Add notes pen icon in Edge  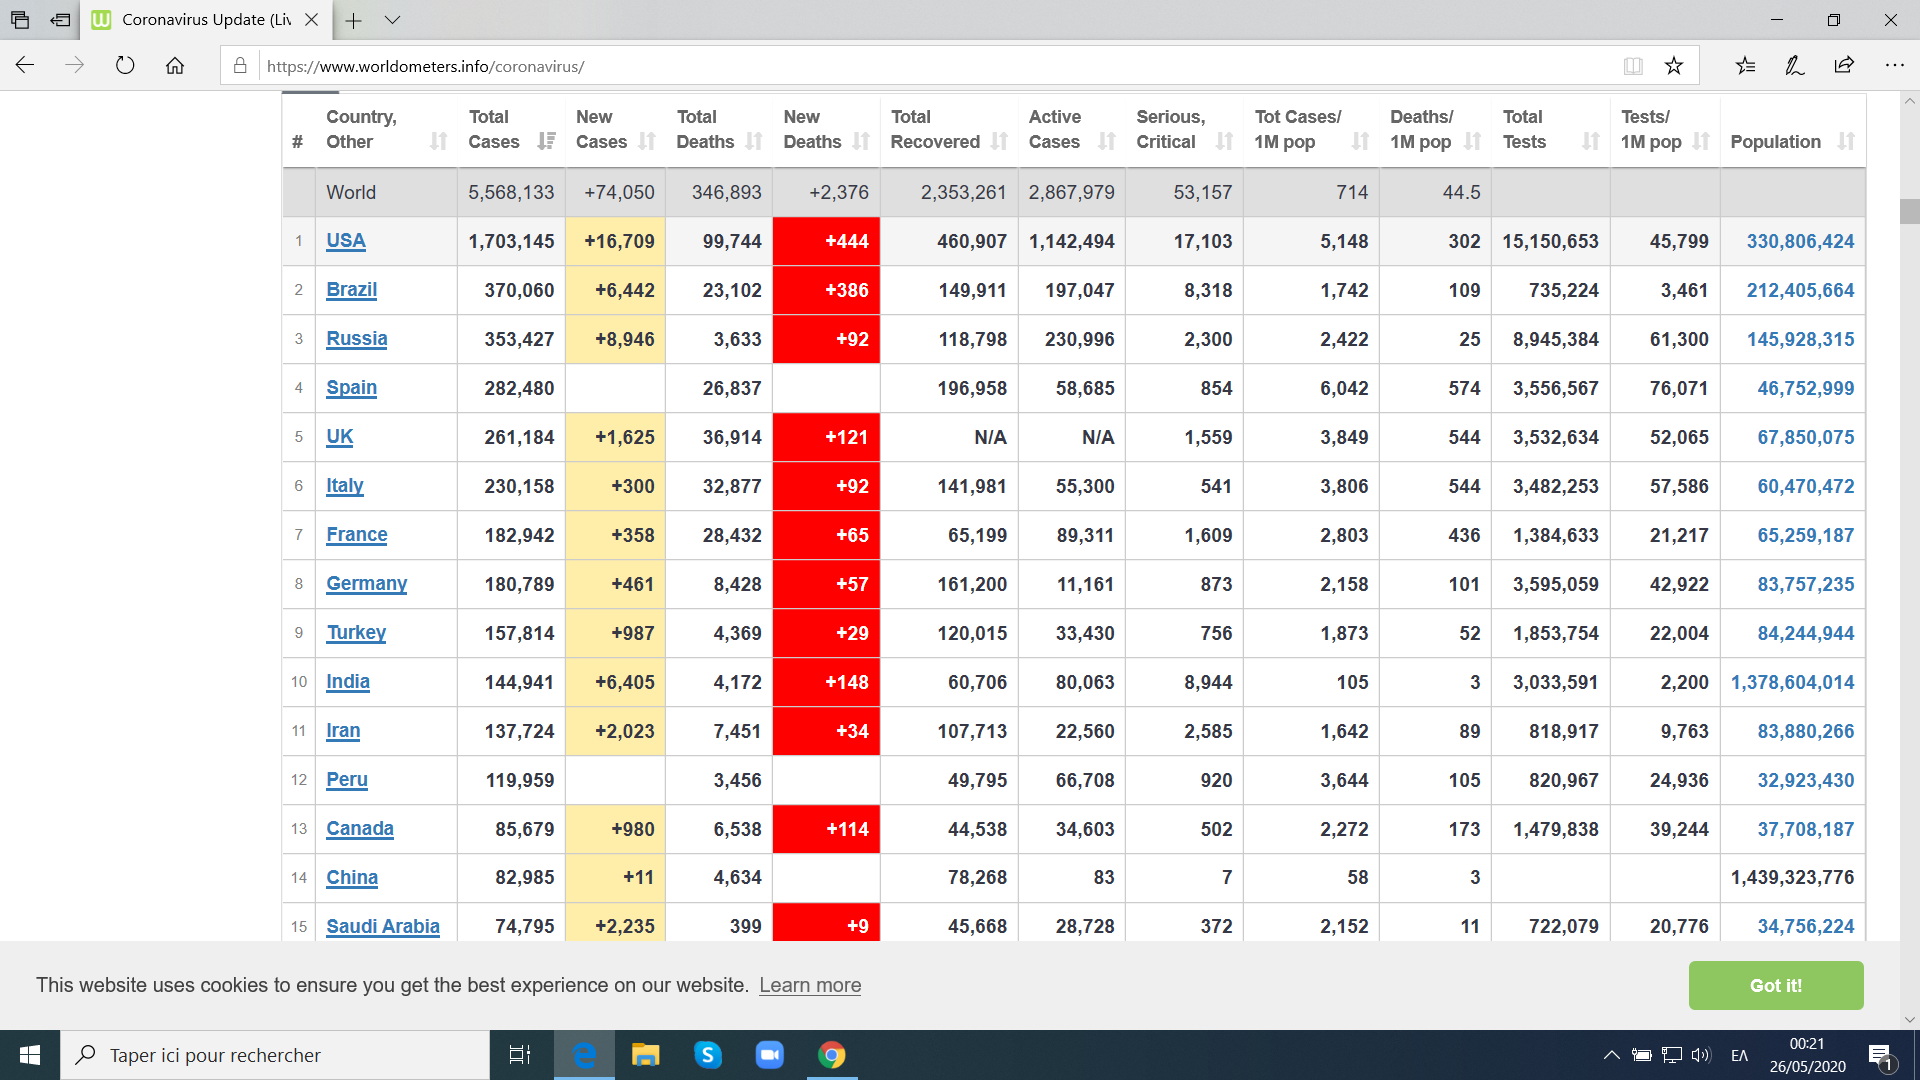pos(1795,66)
